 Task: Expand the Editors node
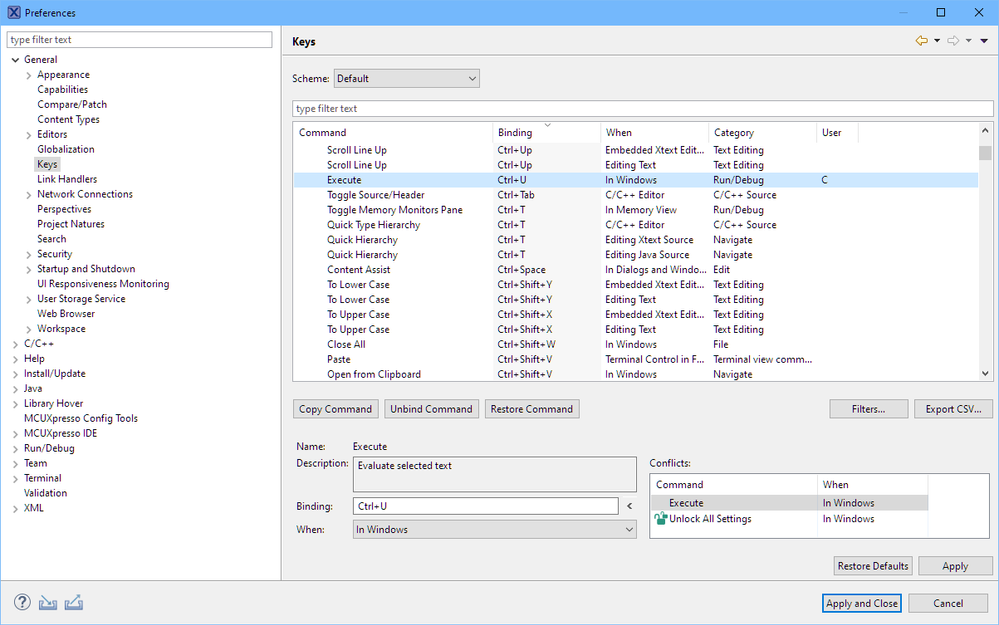pyautogui.click(x=29, y=135)
